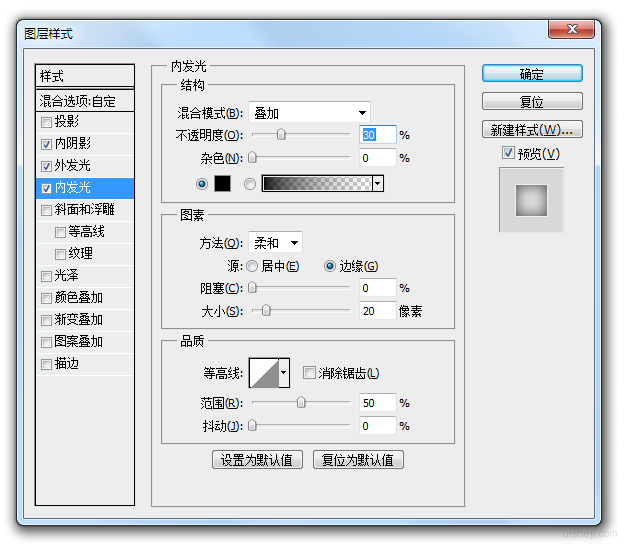Click the contour curve thumbnail
The height and width of the screenshot is (549, 625).
(264, 373)
